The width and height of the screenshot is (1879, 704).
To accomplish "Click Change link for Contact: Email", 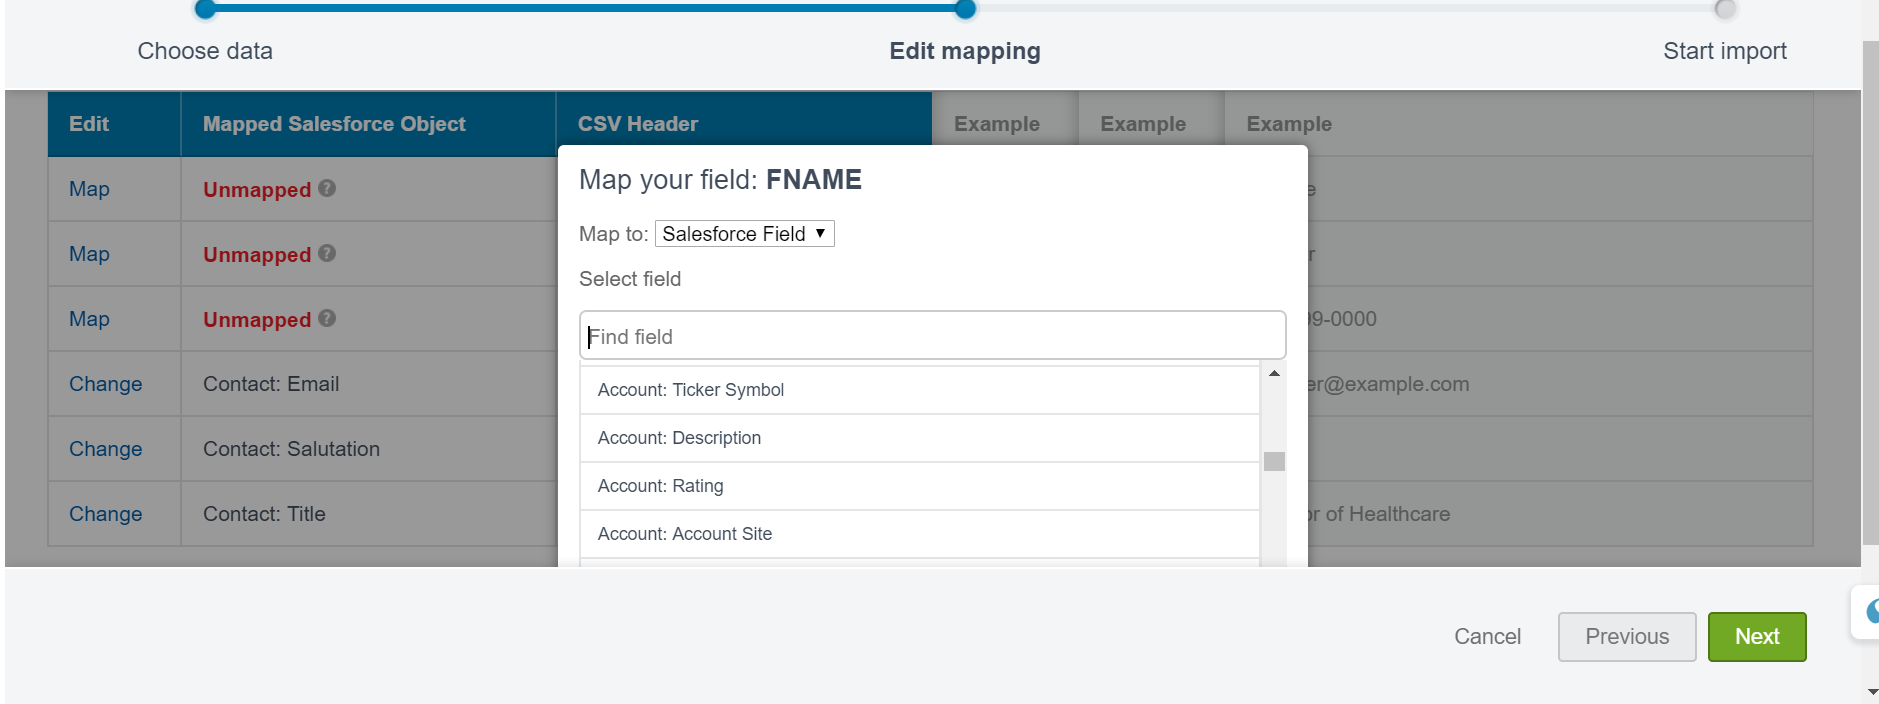I will [x=105, y=384].
